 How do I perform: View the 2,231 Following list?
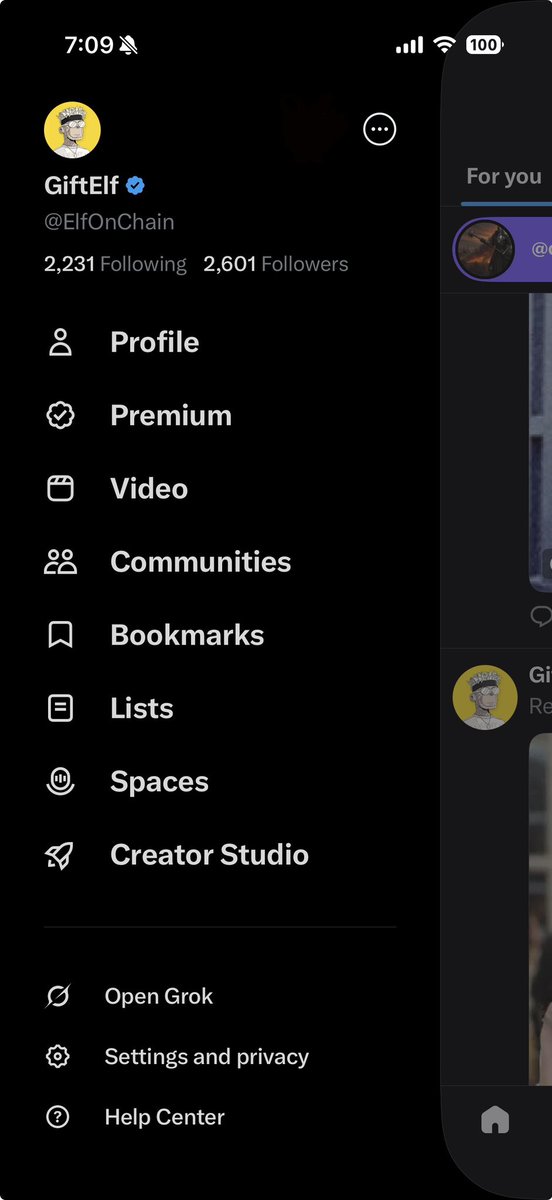[115, 264]
